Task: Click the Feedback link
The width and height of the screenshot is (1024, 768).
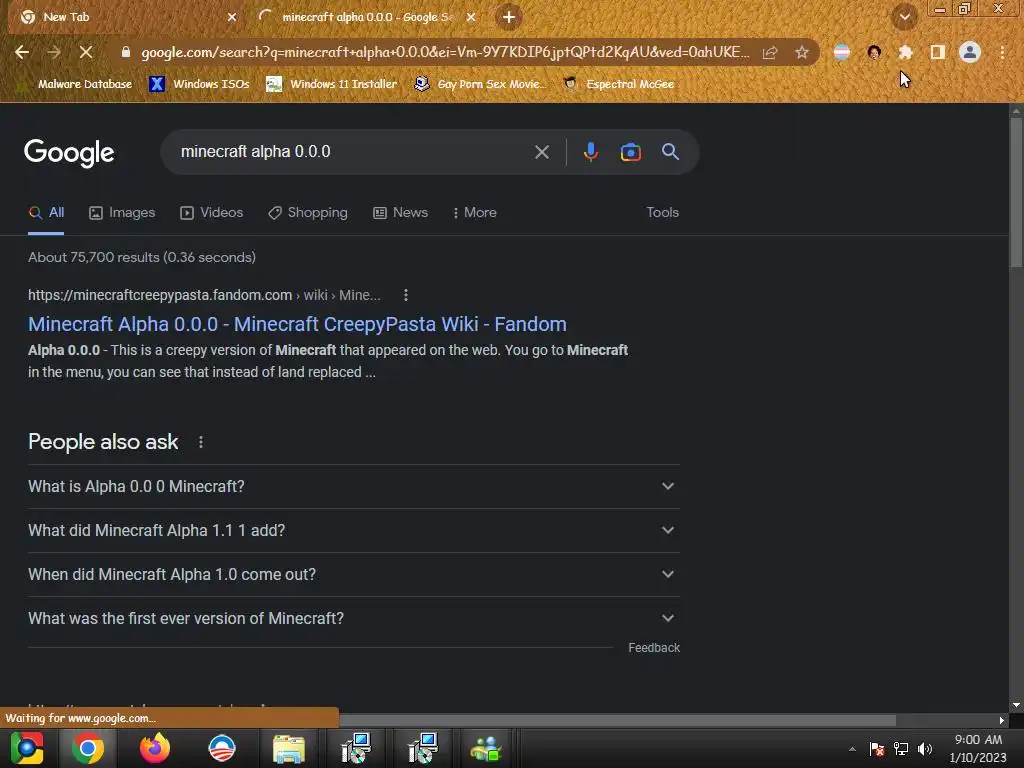Action: [x=654, y=648]
